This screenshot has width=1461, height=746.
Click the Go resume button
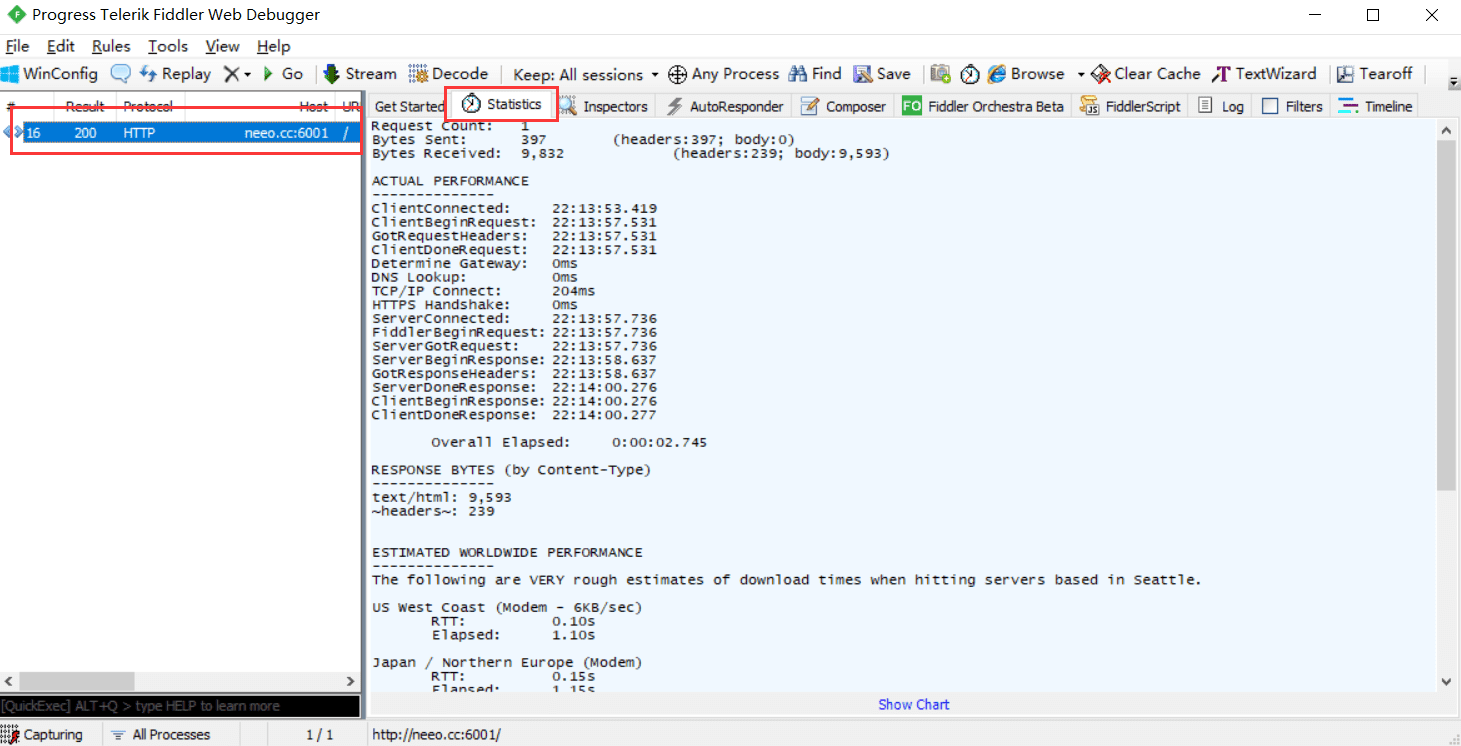point(283,74)
